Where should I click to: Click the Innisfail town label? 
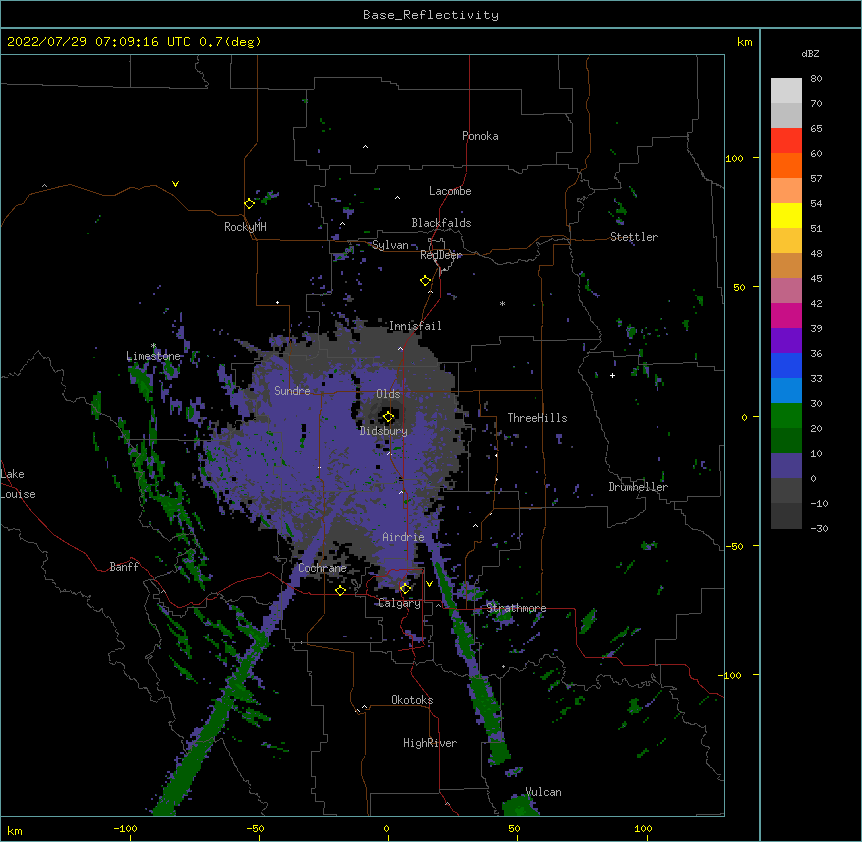coord(415,326)
